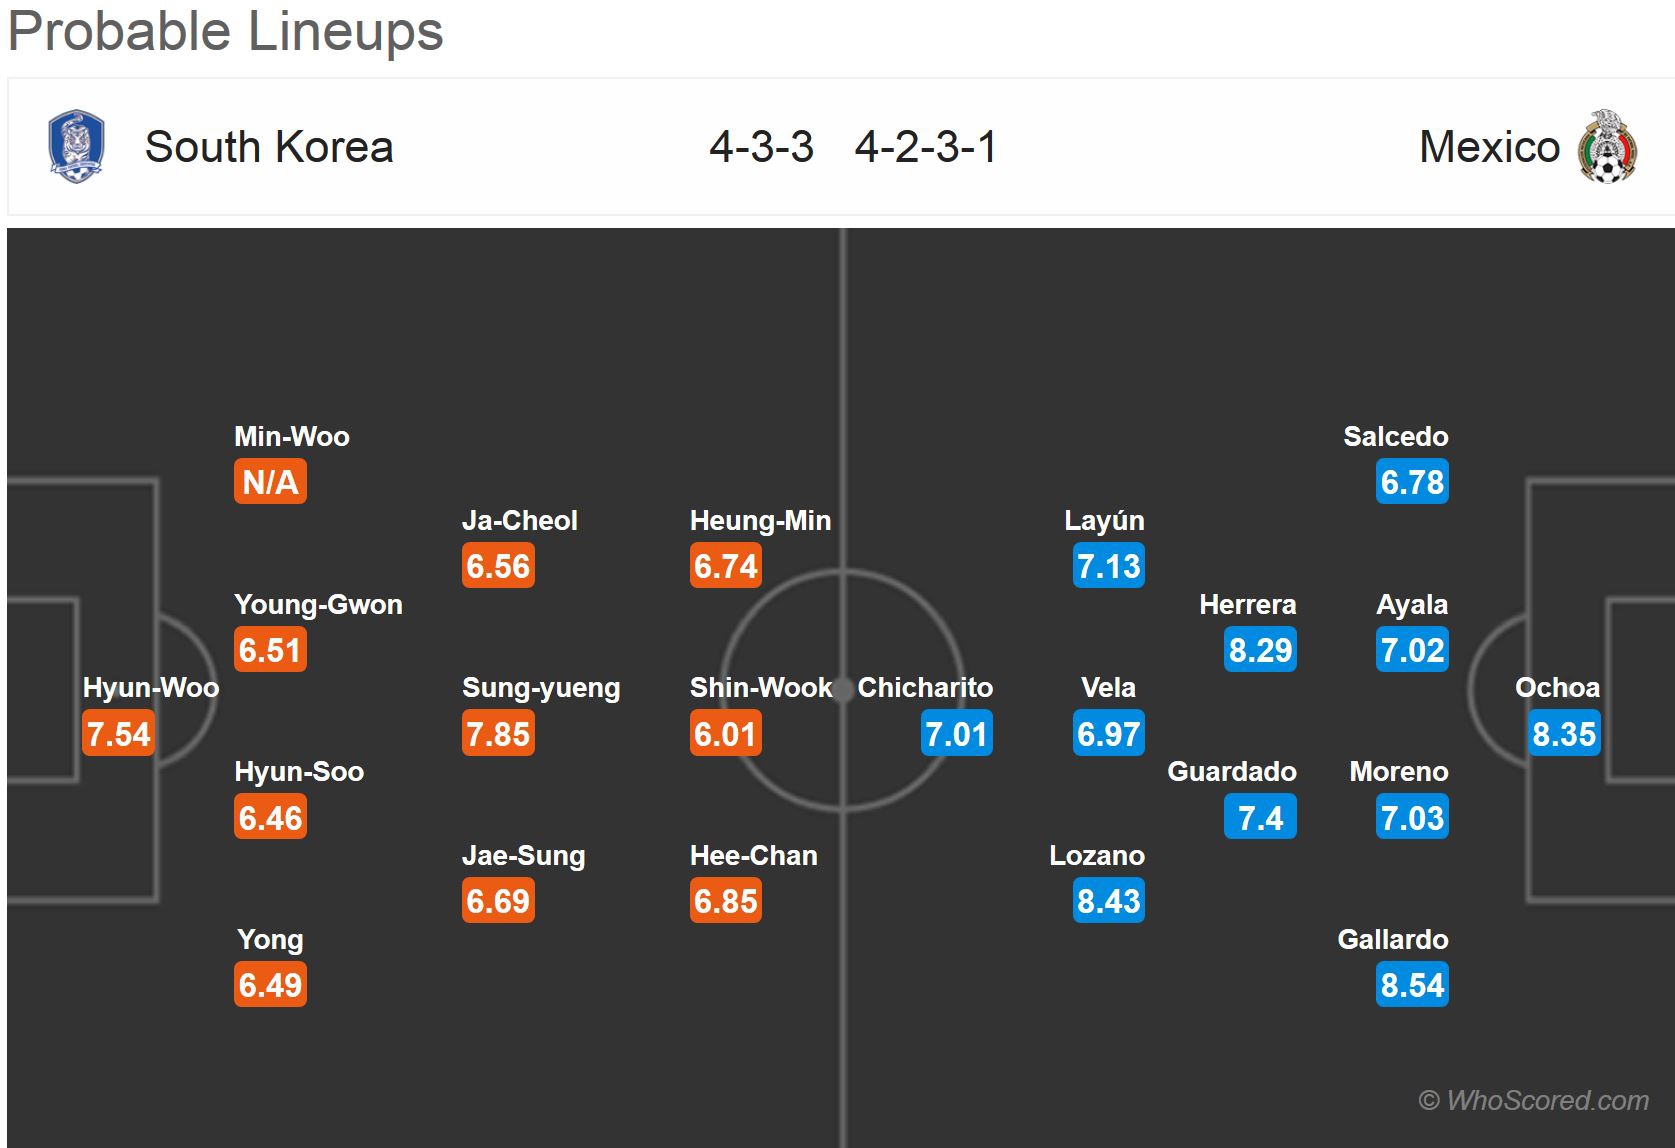Click Herrera's 8.29 rating badge

pyautogui.click(x=1260, y=650)
